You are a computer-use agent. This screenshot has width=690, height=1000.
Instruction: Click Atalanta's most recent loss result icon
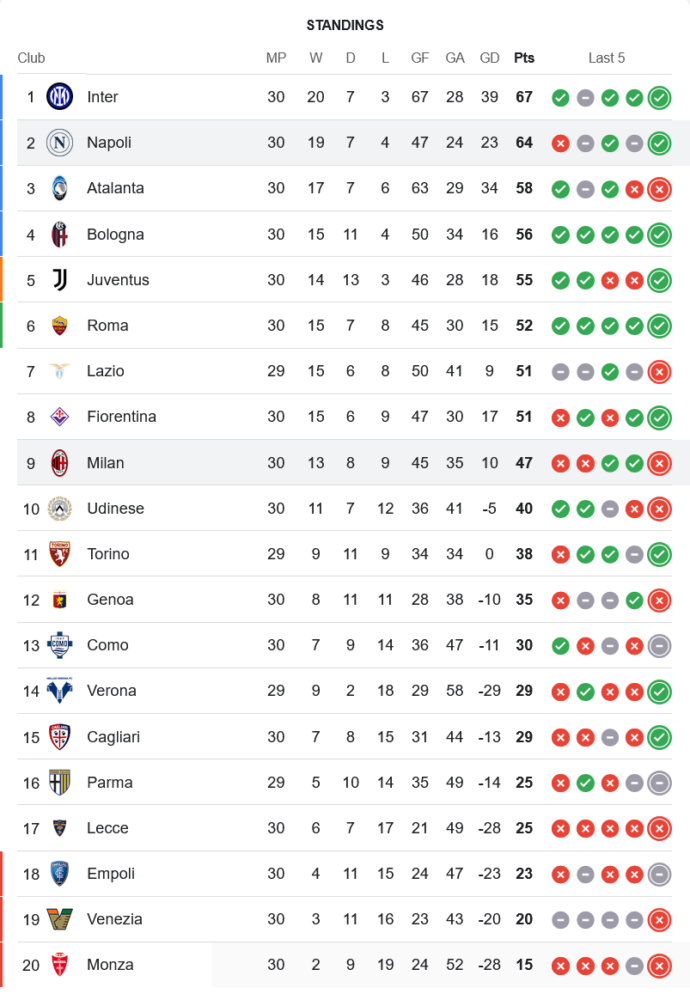click(659, 189)
